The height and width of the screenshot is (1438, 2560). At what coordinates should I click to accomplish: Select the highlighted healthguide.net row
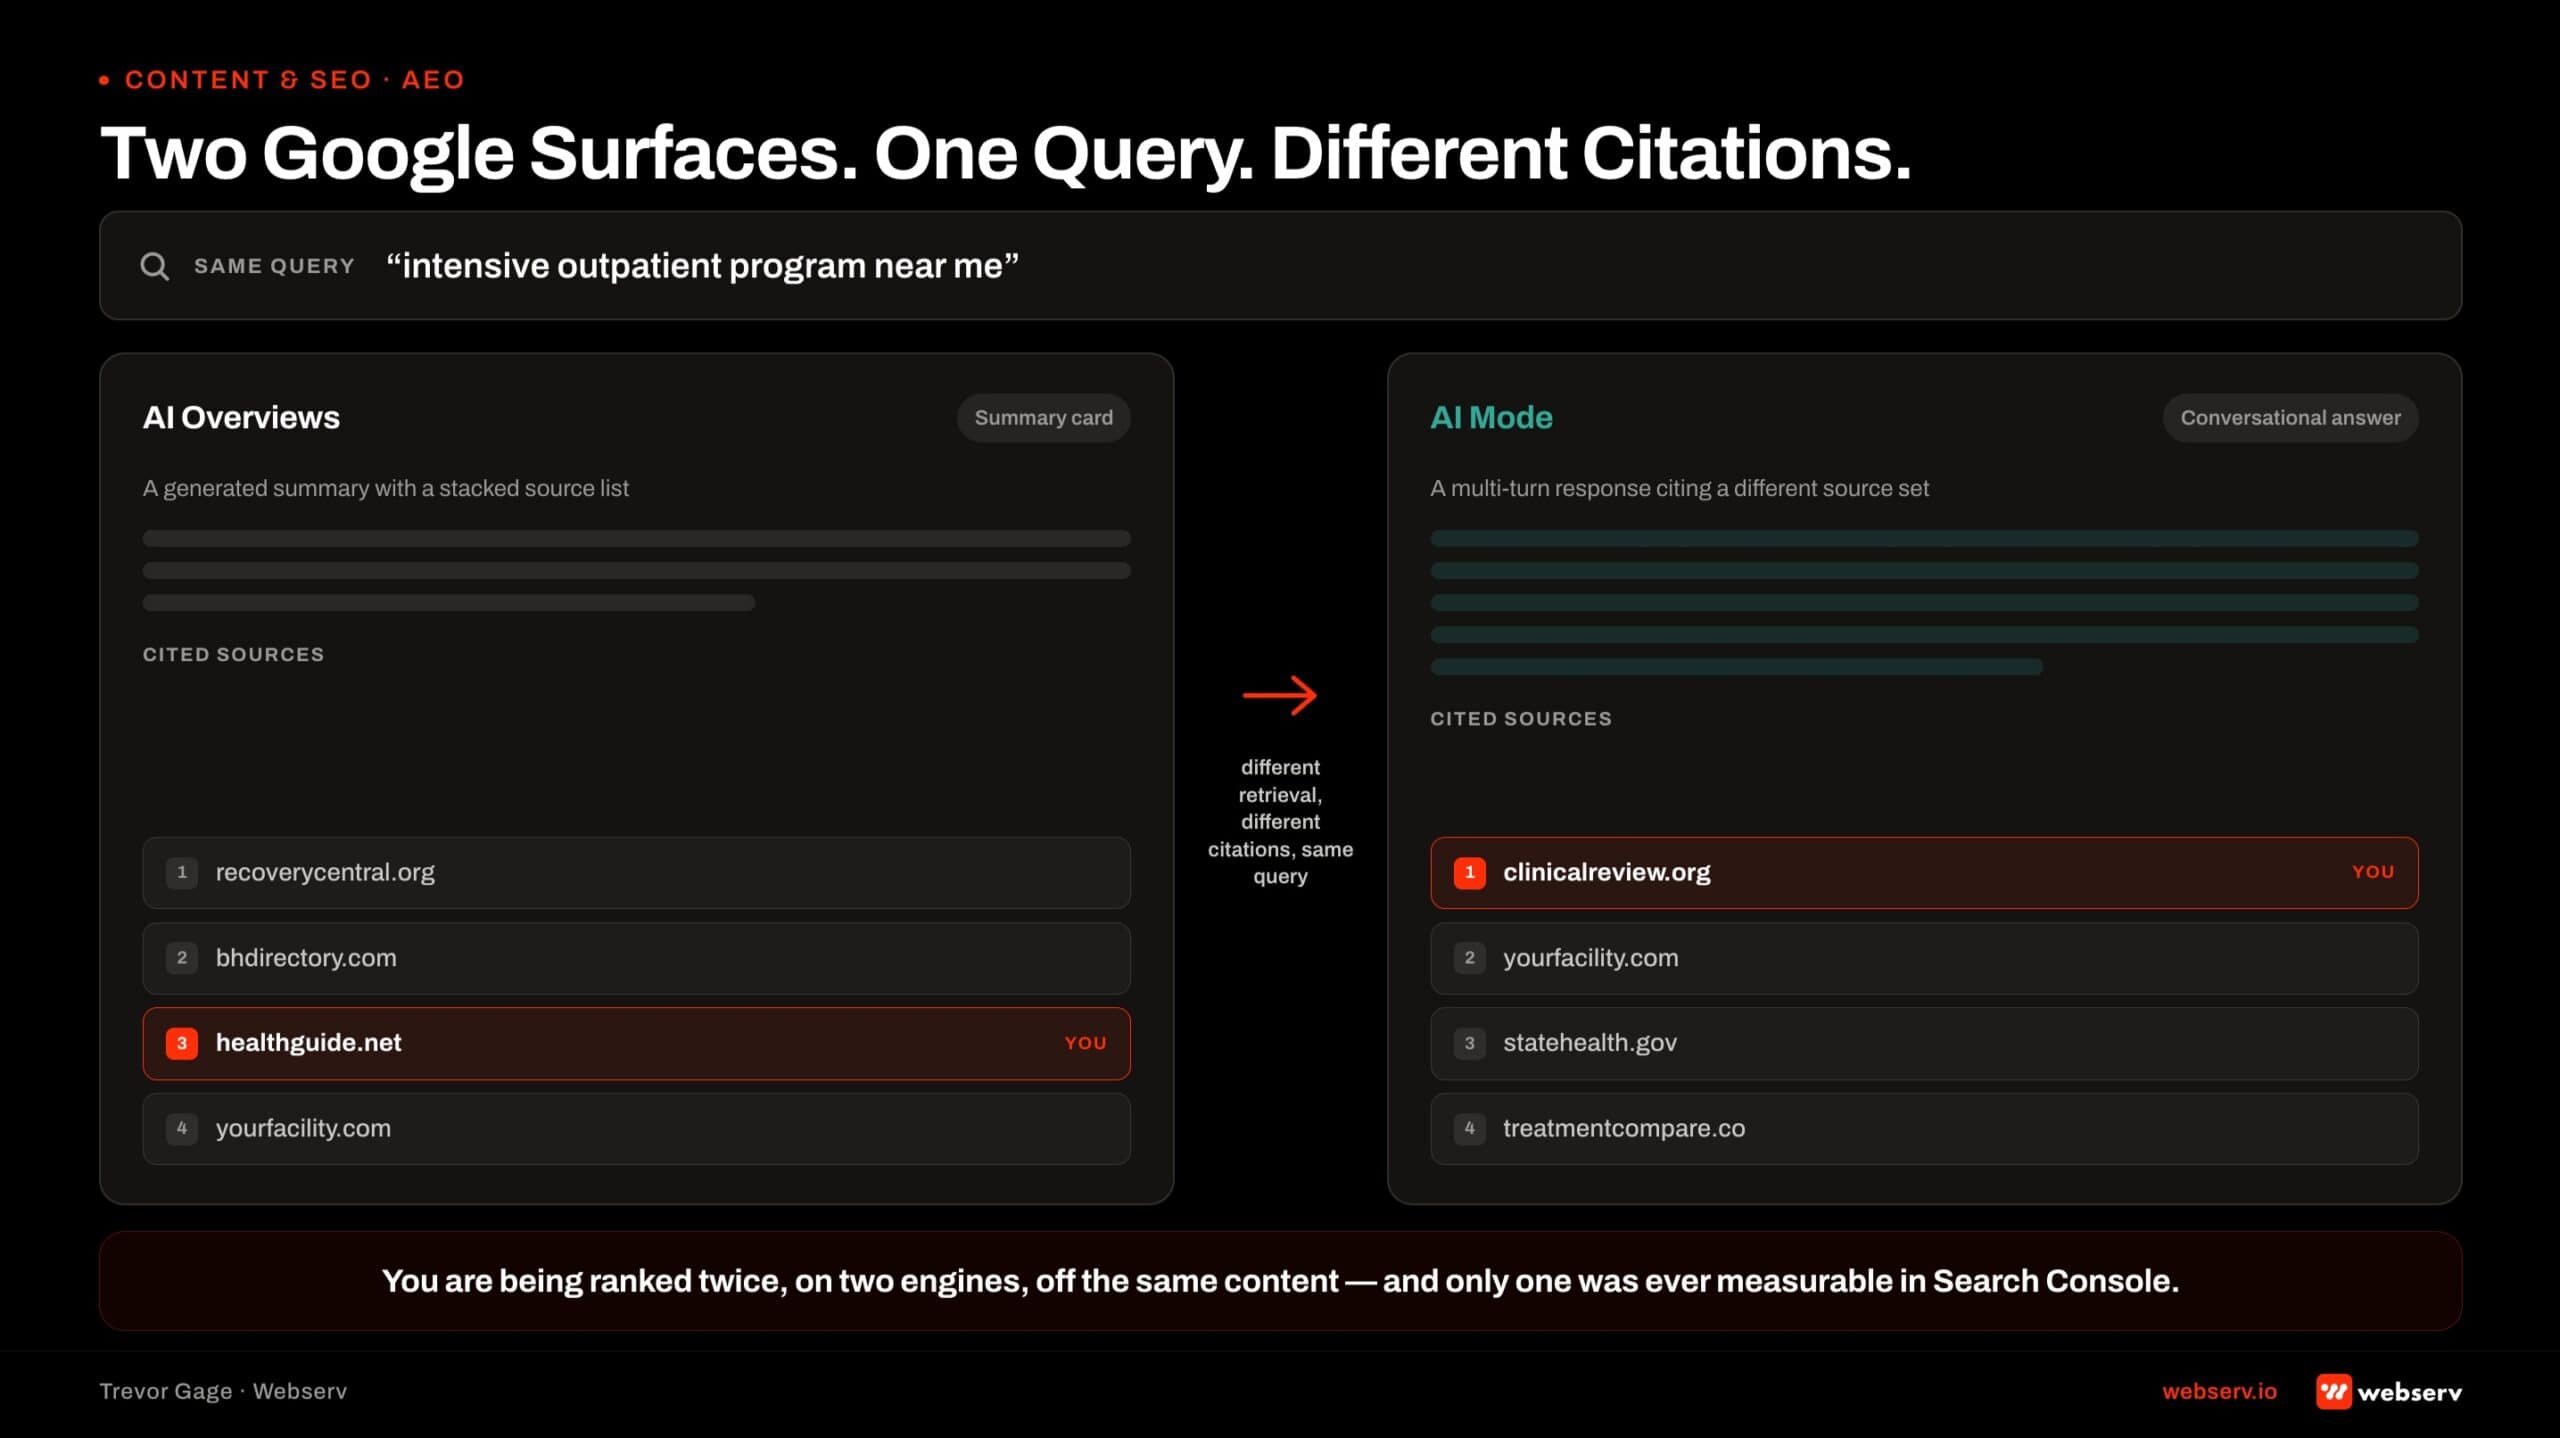[x=636, y=1043]
